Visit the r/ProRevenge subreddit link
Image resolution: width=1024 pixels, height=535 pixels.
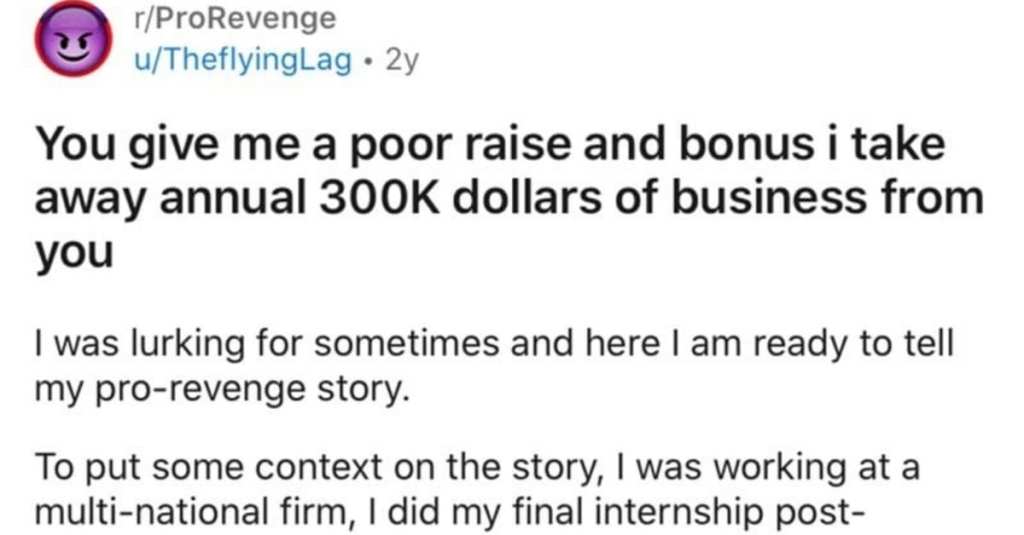(235, 18)
